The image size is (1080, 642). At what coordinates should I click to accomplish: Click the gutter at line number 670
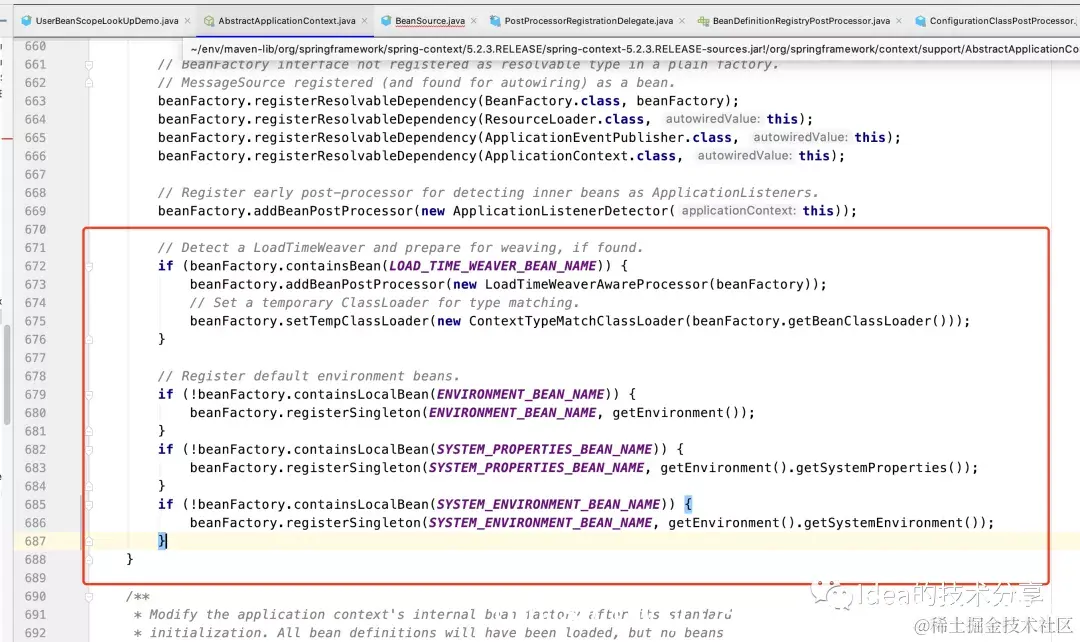(35, 229)
